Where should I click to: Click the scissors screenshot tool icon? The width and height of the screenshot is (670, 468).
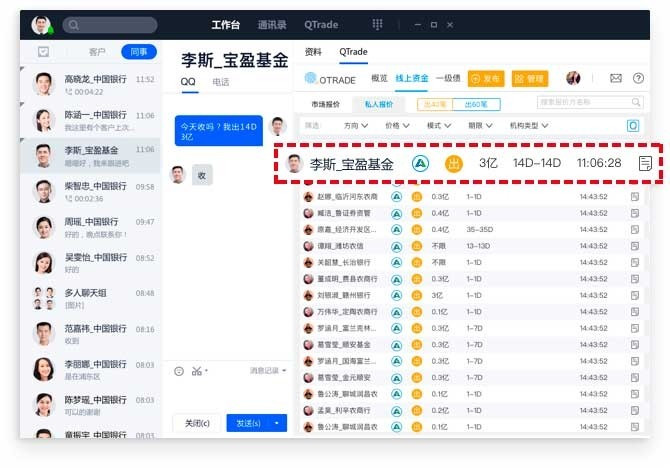click(x=196, y=371)
